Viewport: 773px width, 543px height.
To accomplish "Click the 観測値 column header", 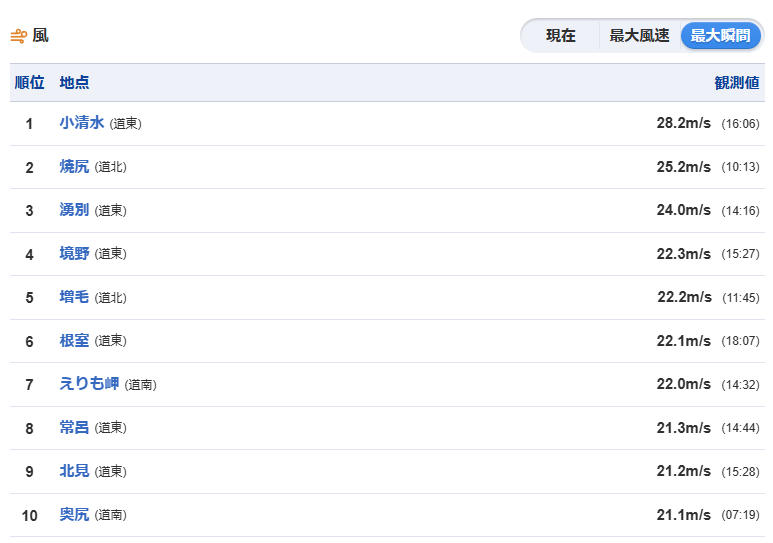I will [x=737, y=82].
